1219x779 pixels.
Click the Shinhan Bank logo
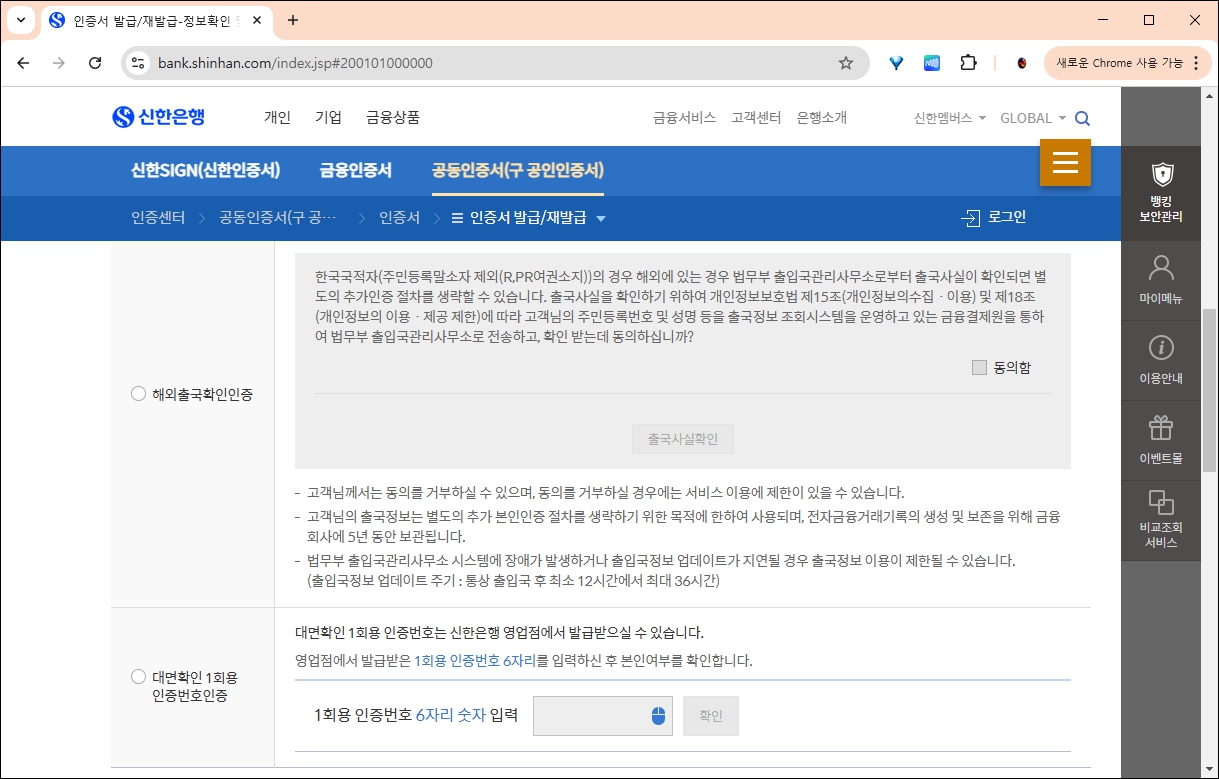pos(160,116)
